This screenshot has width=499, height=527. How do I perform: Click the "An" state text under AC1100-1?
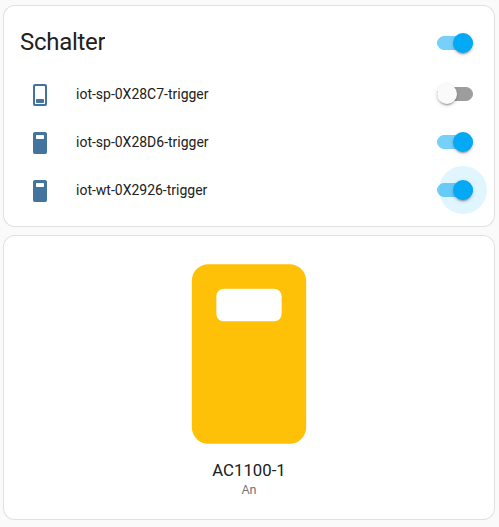coord(249,490)
